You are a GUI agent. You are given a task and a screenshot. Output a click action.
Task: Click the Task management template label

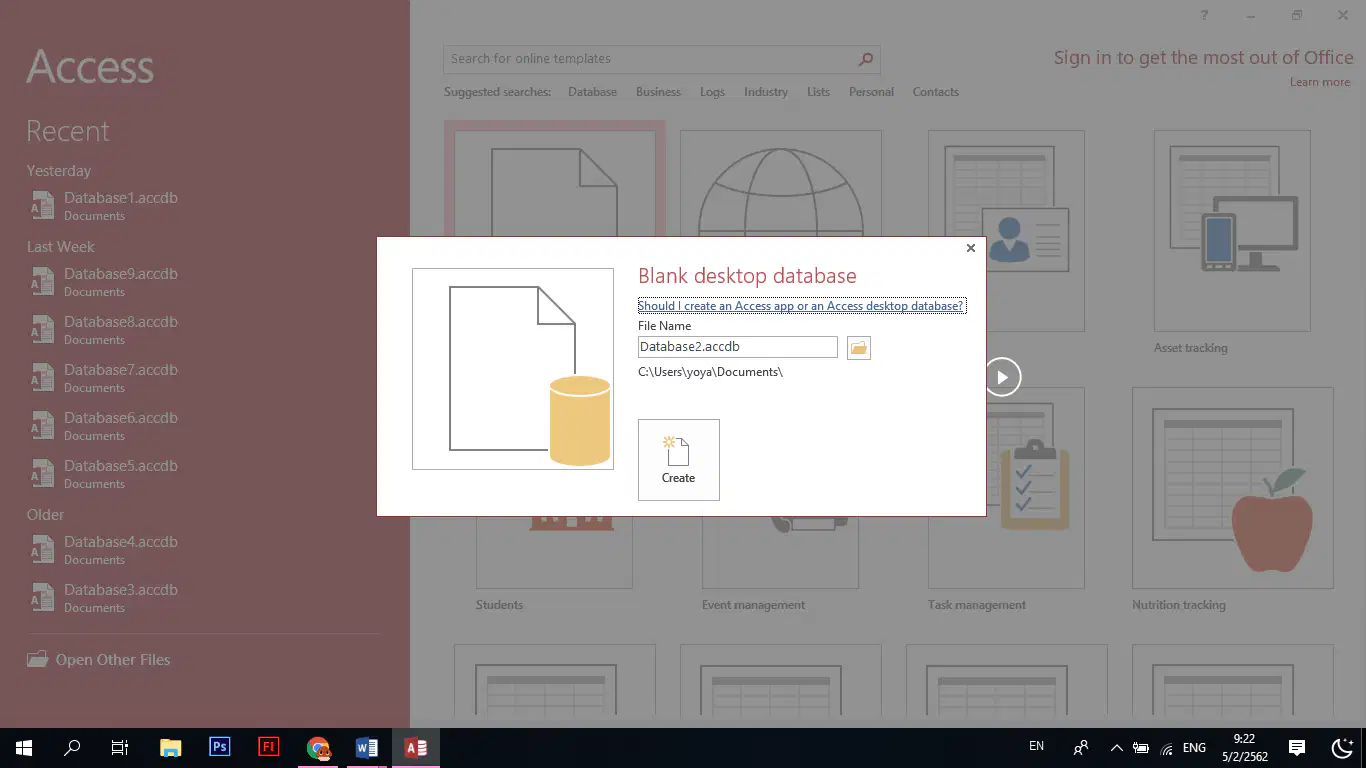point(977,605)
